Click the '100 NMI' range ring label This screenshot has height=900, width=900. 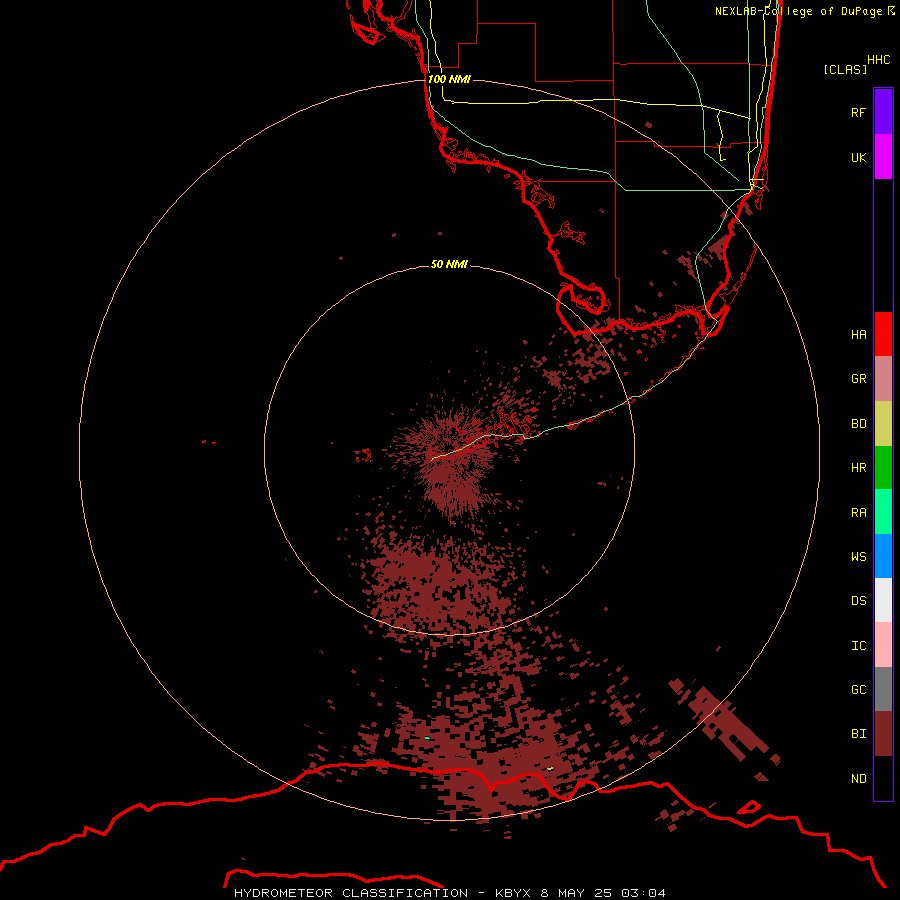click(x=449, y=79)
